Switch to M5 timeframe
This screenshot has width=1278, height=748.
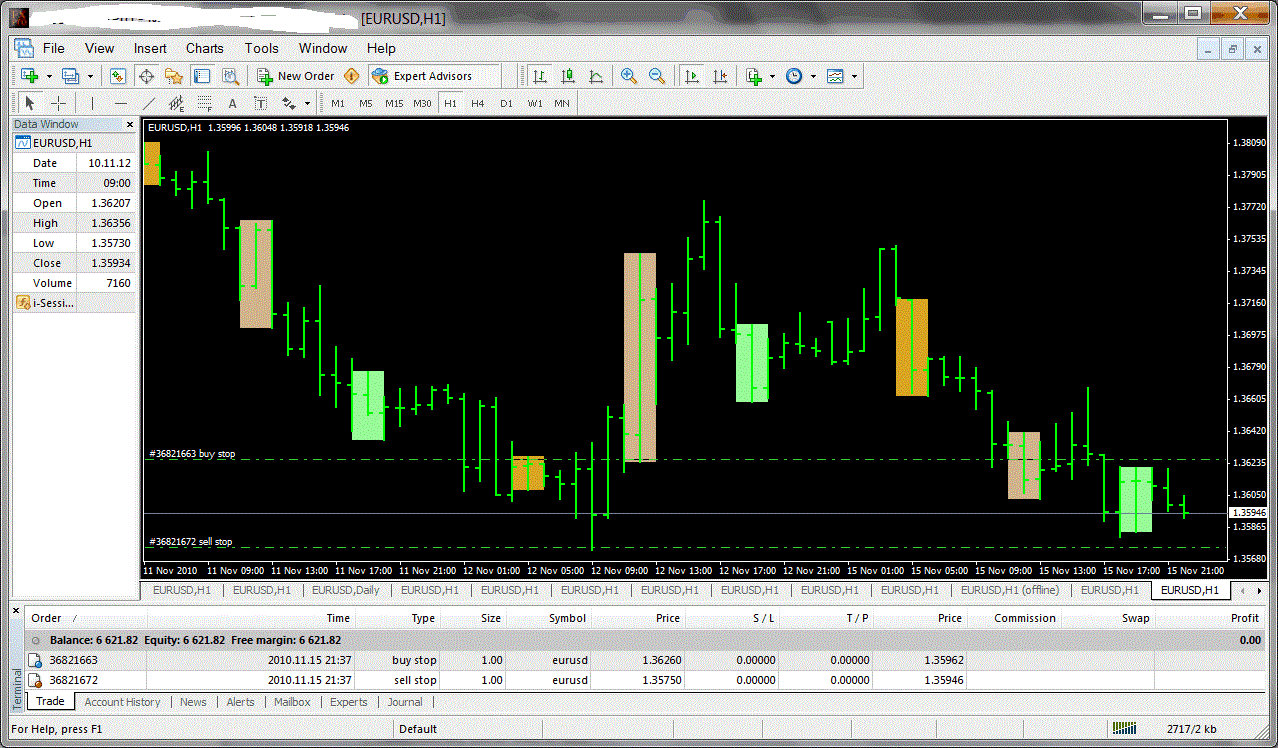pos(366,103)
